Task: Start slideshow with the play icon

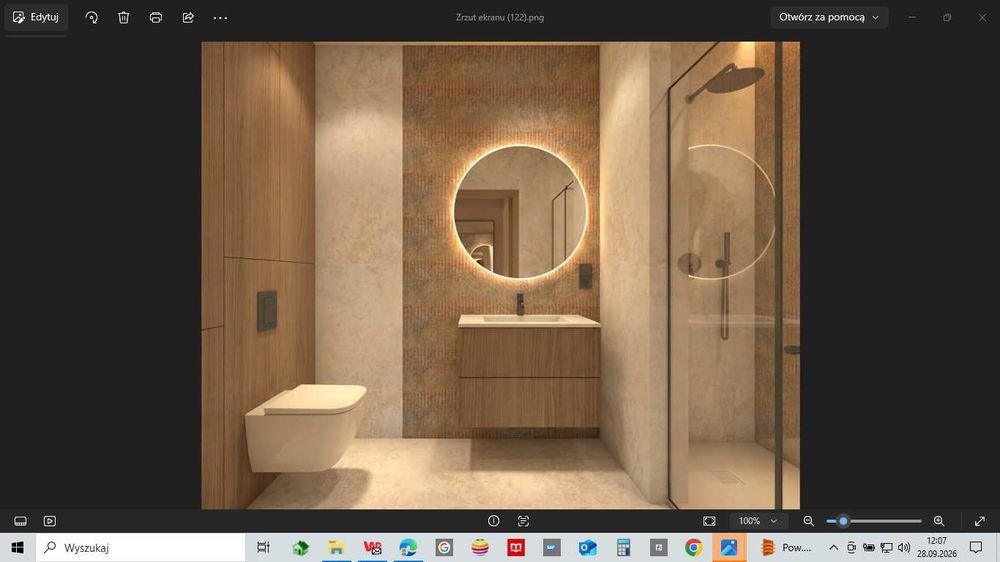Action: coord(50,521)
